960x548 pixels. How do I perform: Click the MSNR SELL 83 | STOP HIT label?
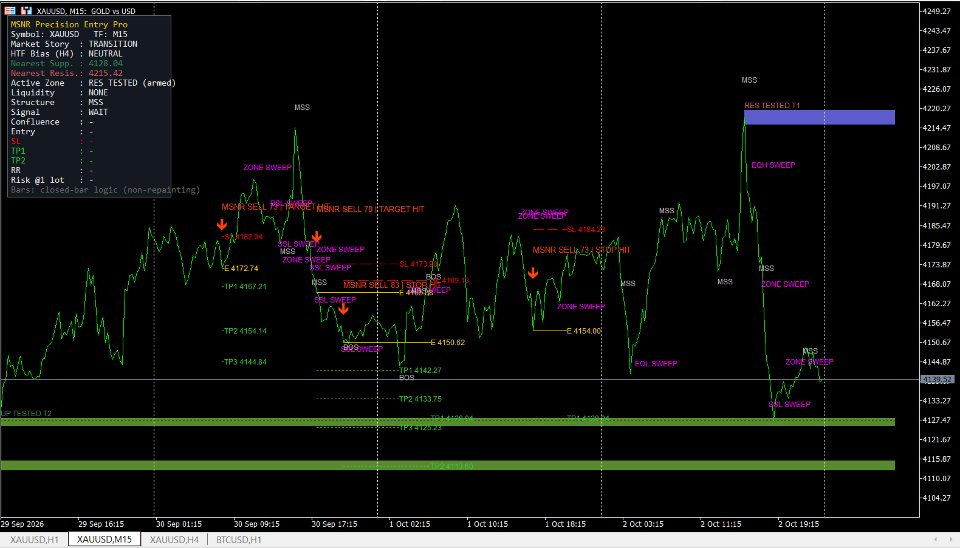(x=391, y=285)
